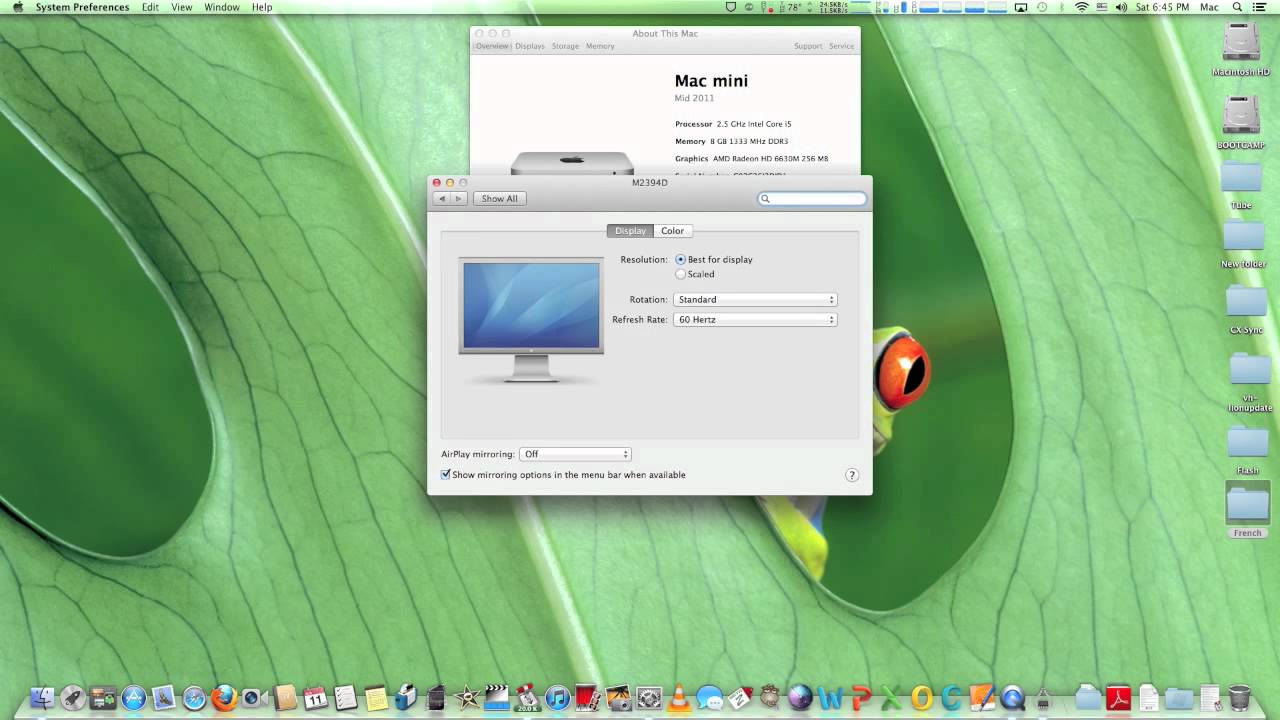The height and width of the screenshot is (720, 1280).
Task: Launch Outlook O icon in Dock
Action: coord(922,697)
